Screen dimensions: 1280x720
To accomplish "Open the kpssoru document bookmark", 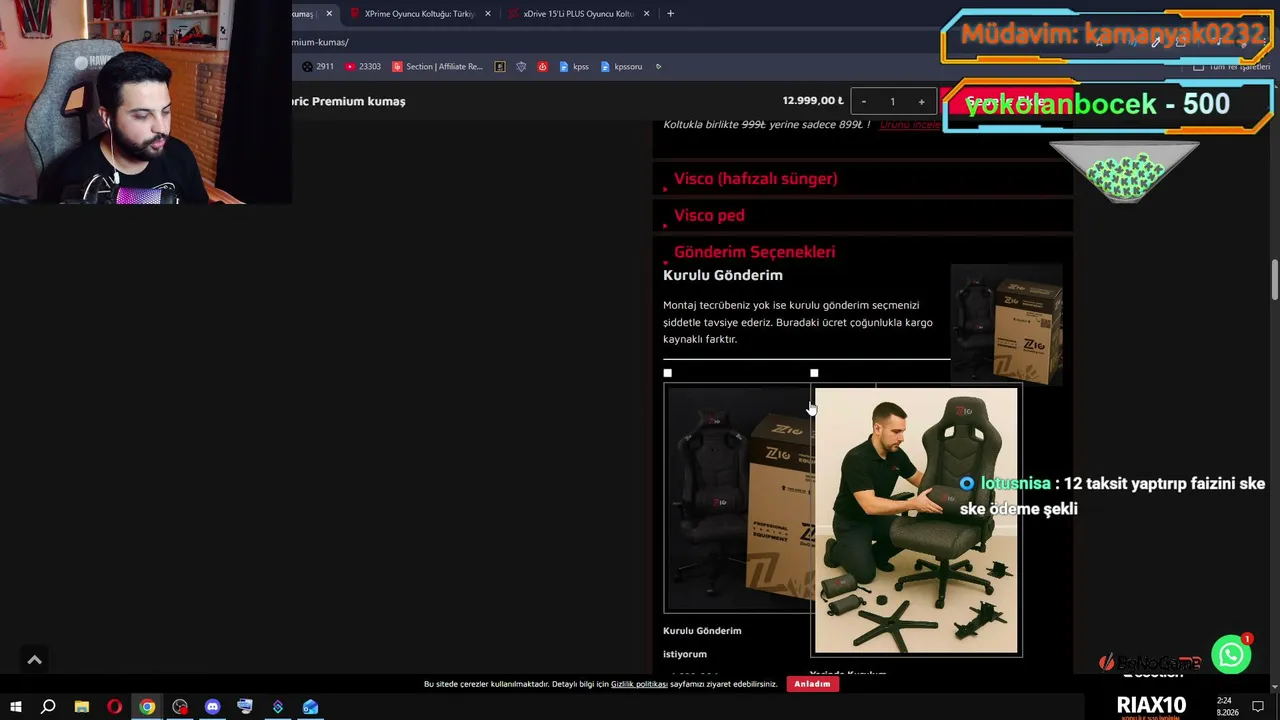I will click(x=622, y=67).
